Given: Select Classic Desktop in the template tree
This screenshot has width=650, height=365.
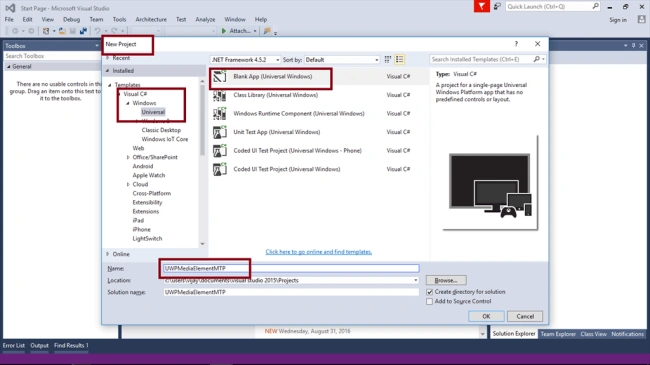Looking at the screenshot, I should tap(161, 130).
